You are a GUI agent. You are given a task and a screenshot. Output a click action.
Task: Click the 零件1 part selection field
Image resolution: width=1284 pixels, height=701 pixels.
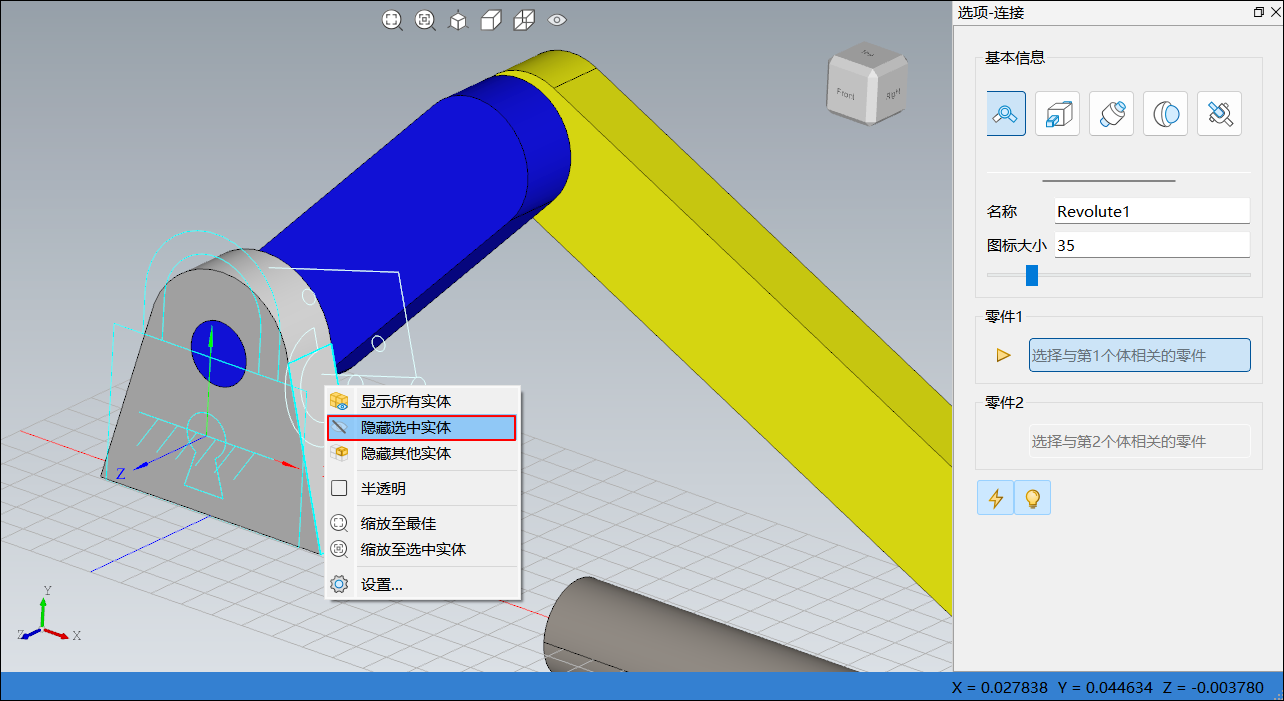(1140, 355)
